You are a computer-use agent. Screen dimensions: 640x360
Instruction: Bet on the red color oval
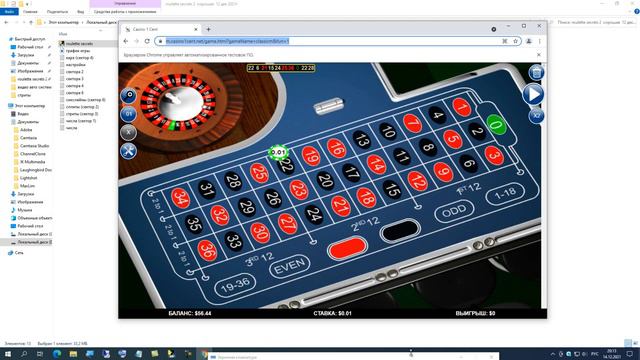click(x=347, y=248)
